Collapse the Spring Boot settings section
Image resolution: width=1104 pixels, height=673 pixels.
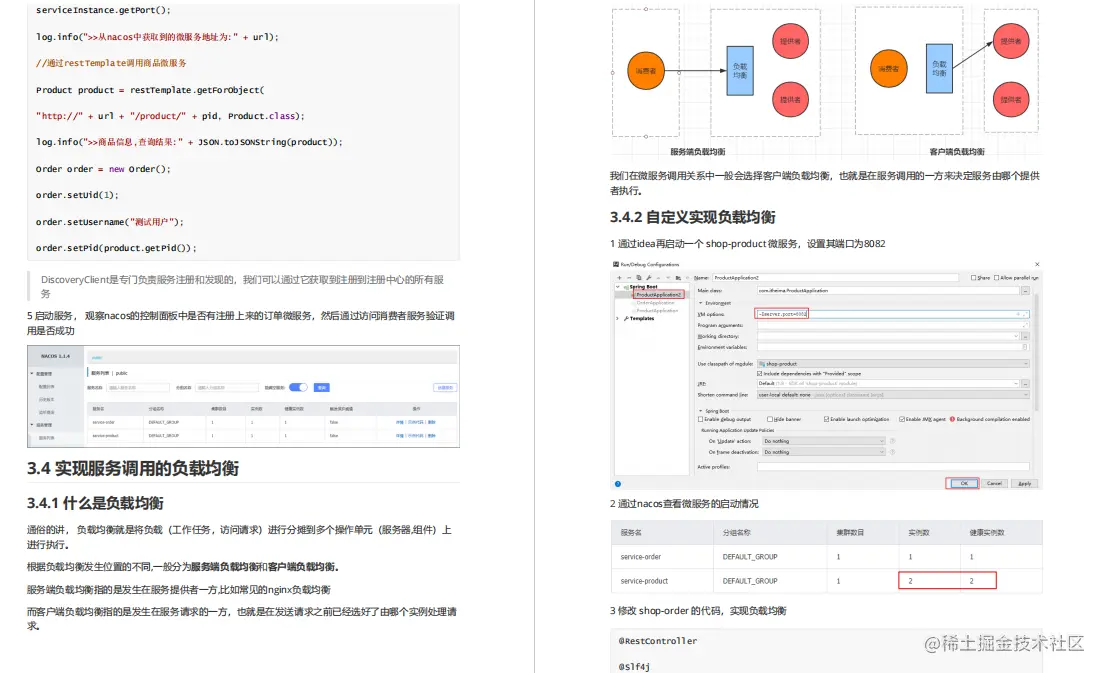tap(701, 410)
